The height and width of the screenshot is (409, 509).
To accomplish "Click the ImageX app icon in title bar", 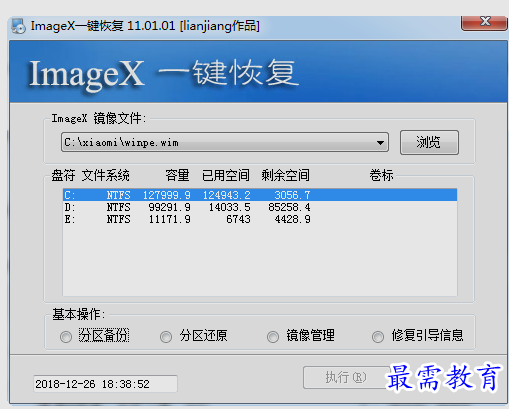I will point(18,26).
